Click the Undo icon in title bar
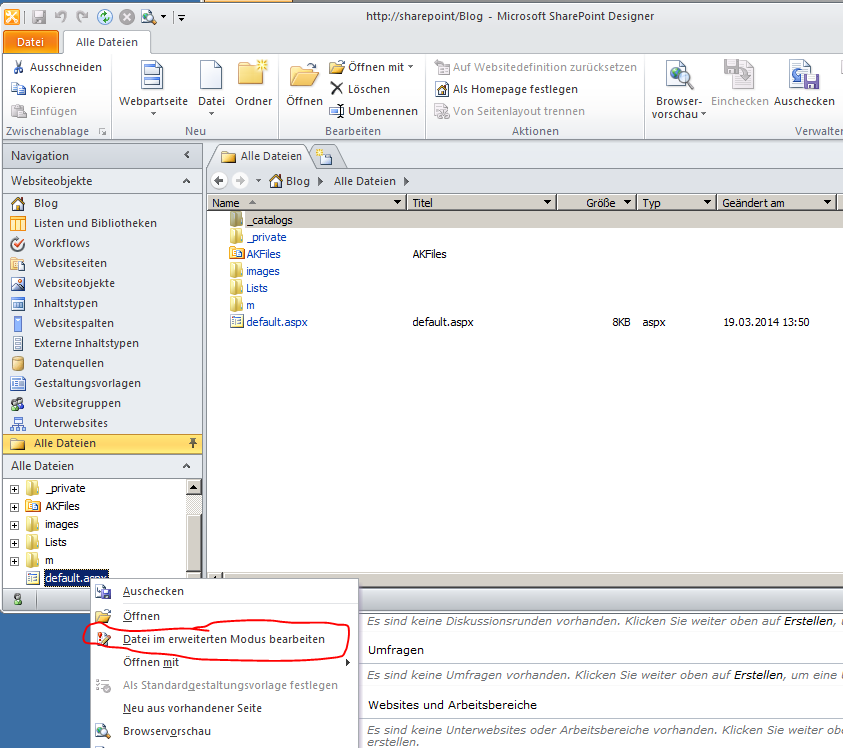 tap(60, 17)
